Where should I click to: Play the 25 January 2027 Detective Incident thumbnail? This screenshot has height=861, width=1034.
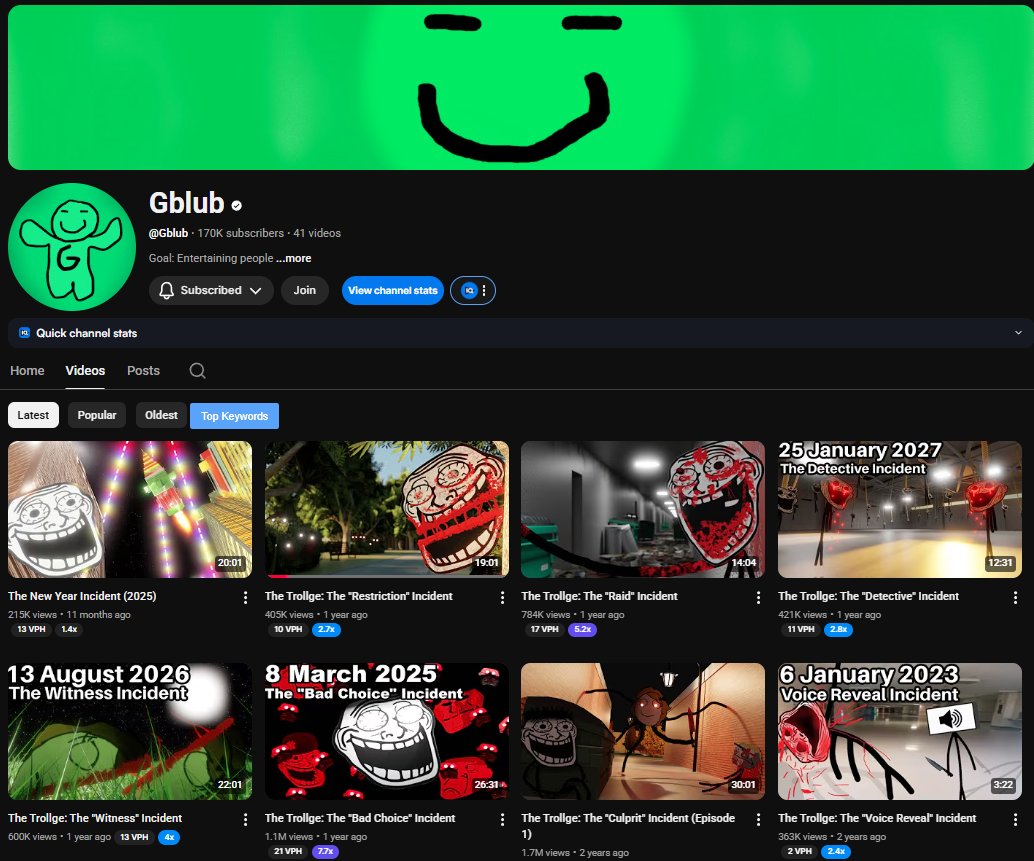click(x=899, y=510)
